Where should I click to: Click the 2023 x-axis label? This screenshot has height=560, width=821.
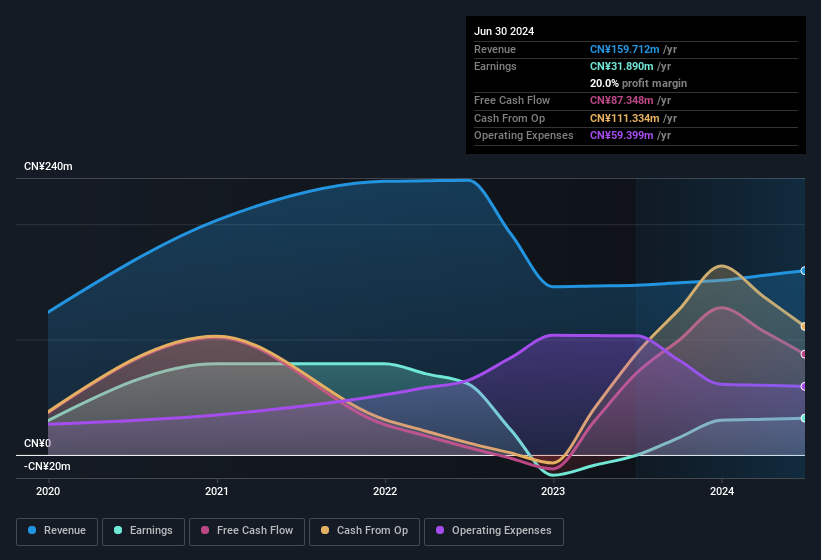point(553,491)
